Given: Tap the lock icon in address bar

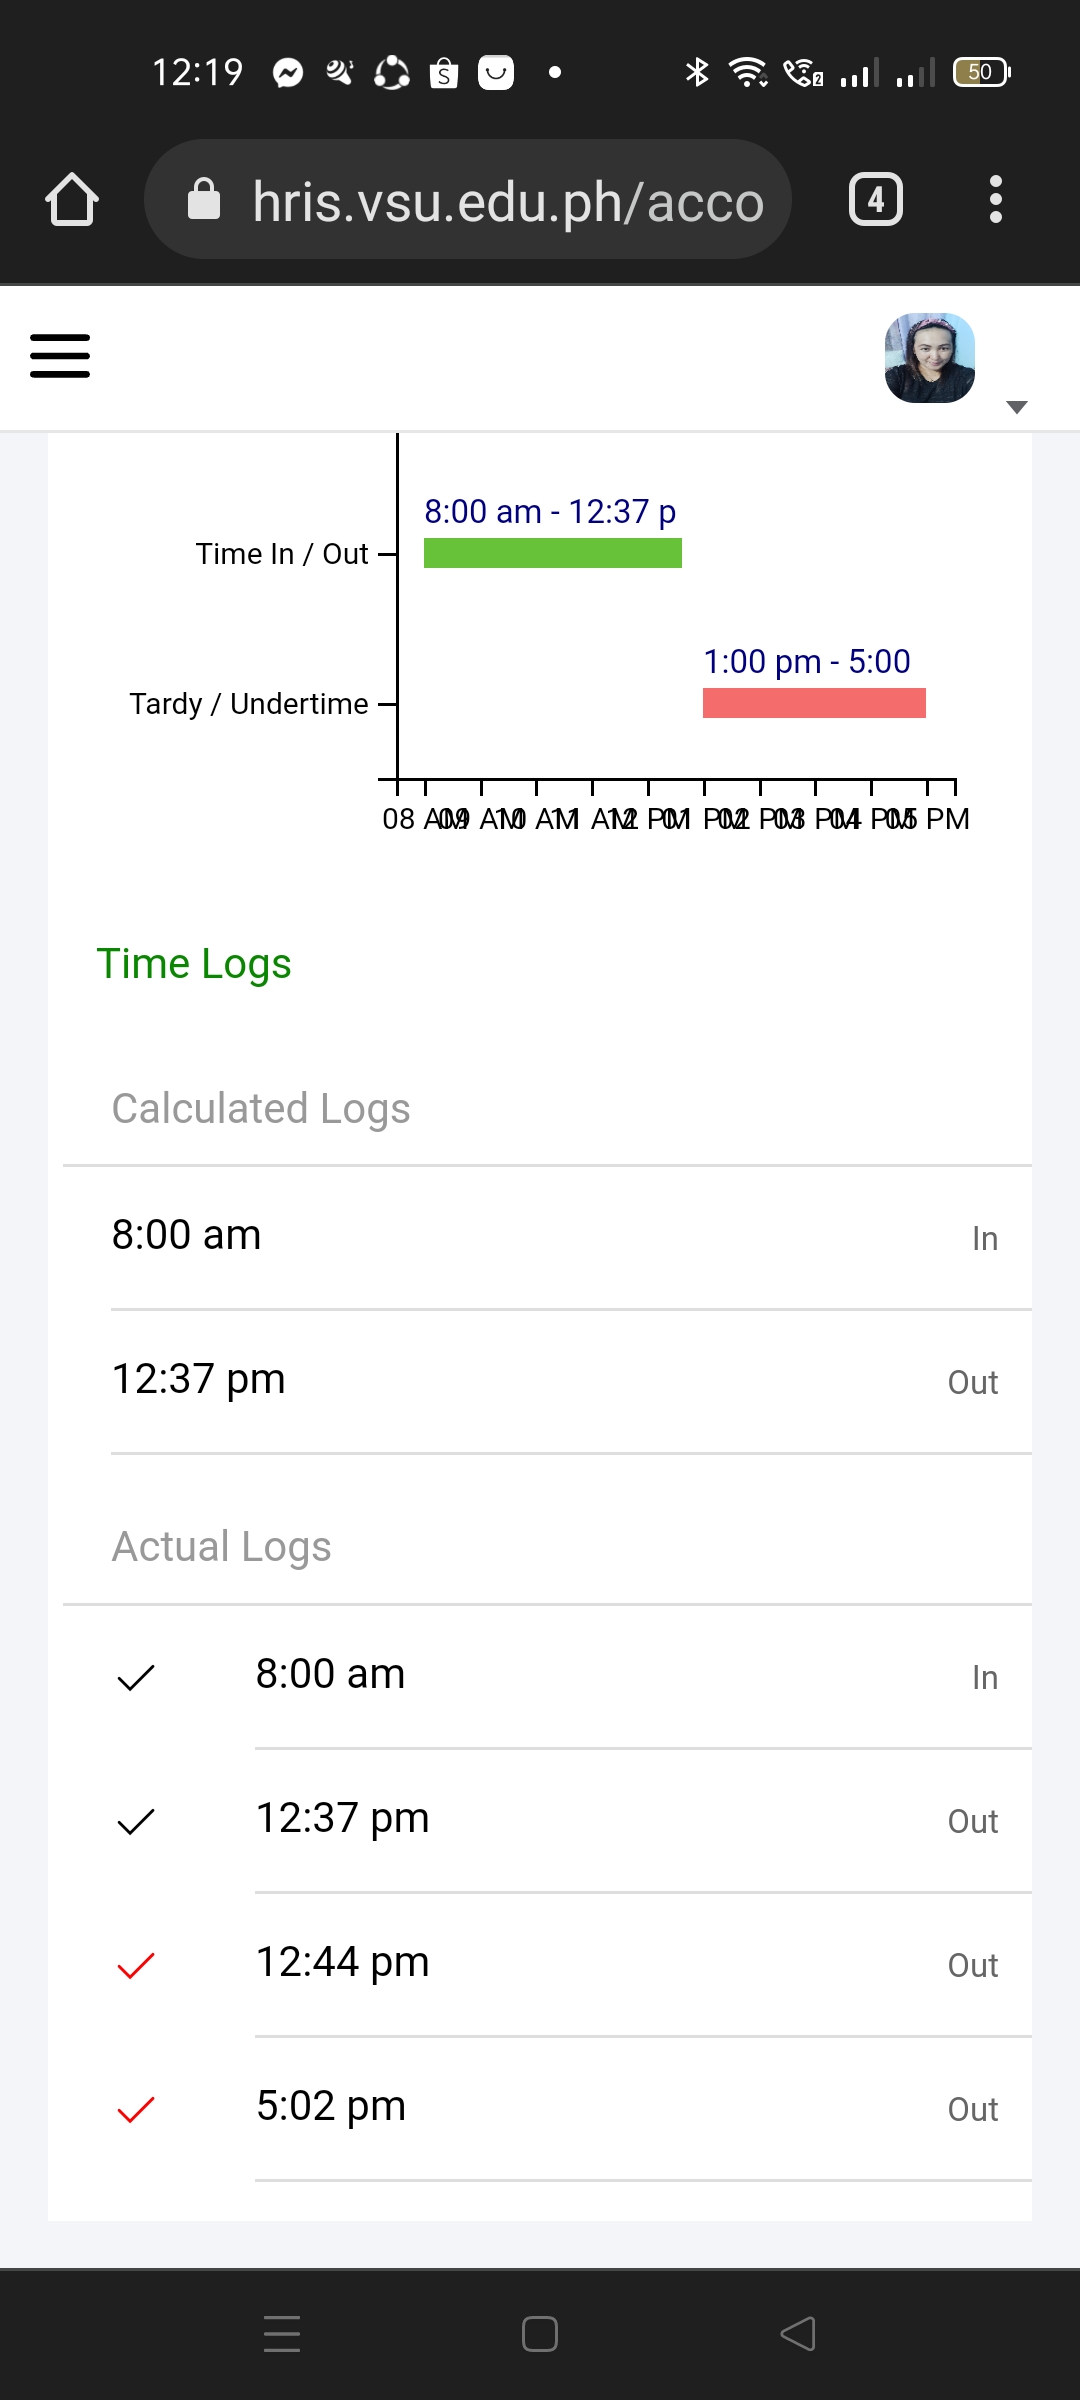Looking at the screenshot, I should click(x=204, y=200).
